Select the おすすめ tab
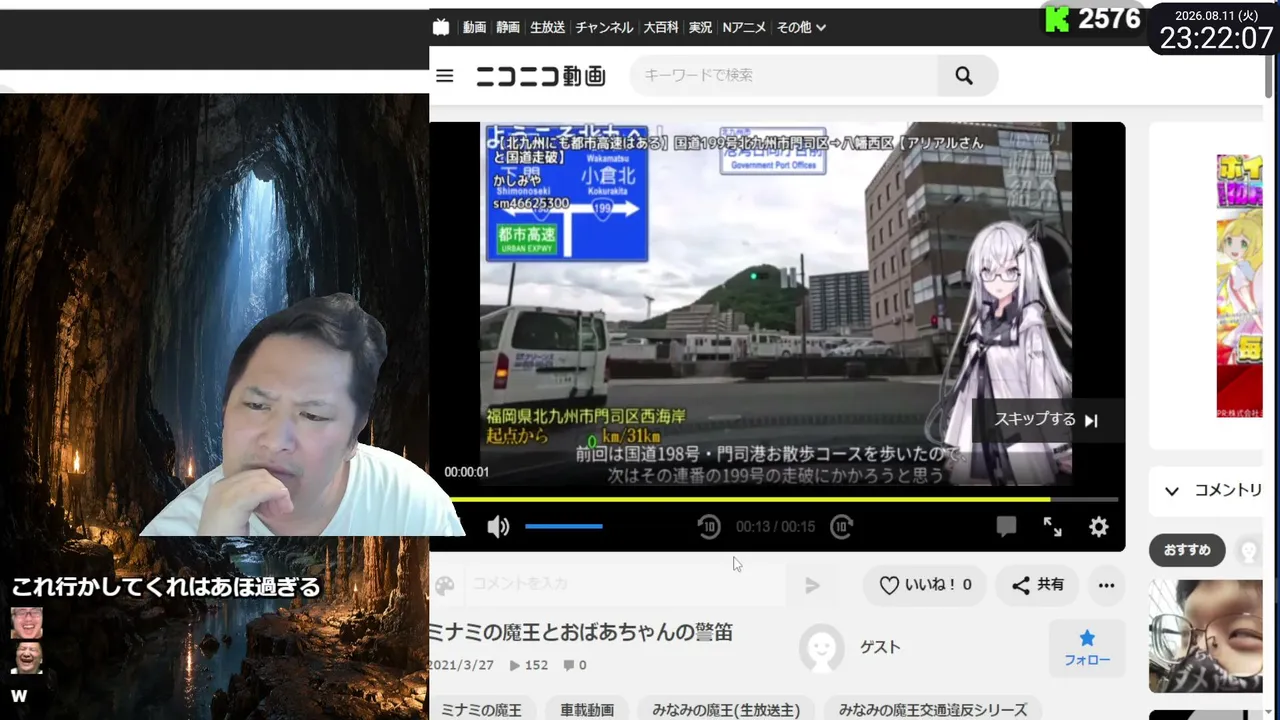 coord(1187,550)
